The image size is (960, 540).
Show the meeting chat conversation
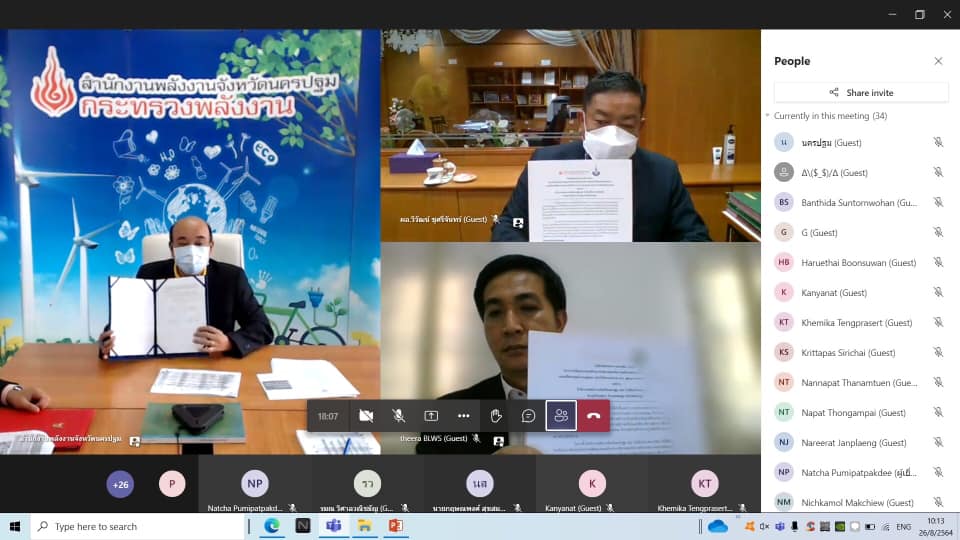(x=528, y=416)
